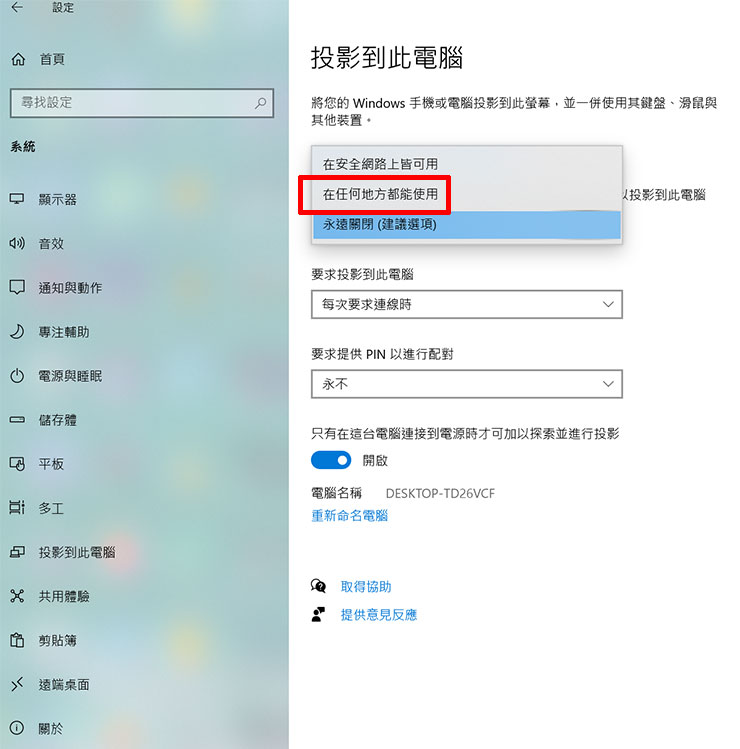Click the 儲存體 storage drive icon
This screenshot has width=740, height=749.
tap(17, 420)
